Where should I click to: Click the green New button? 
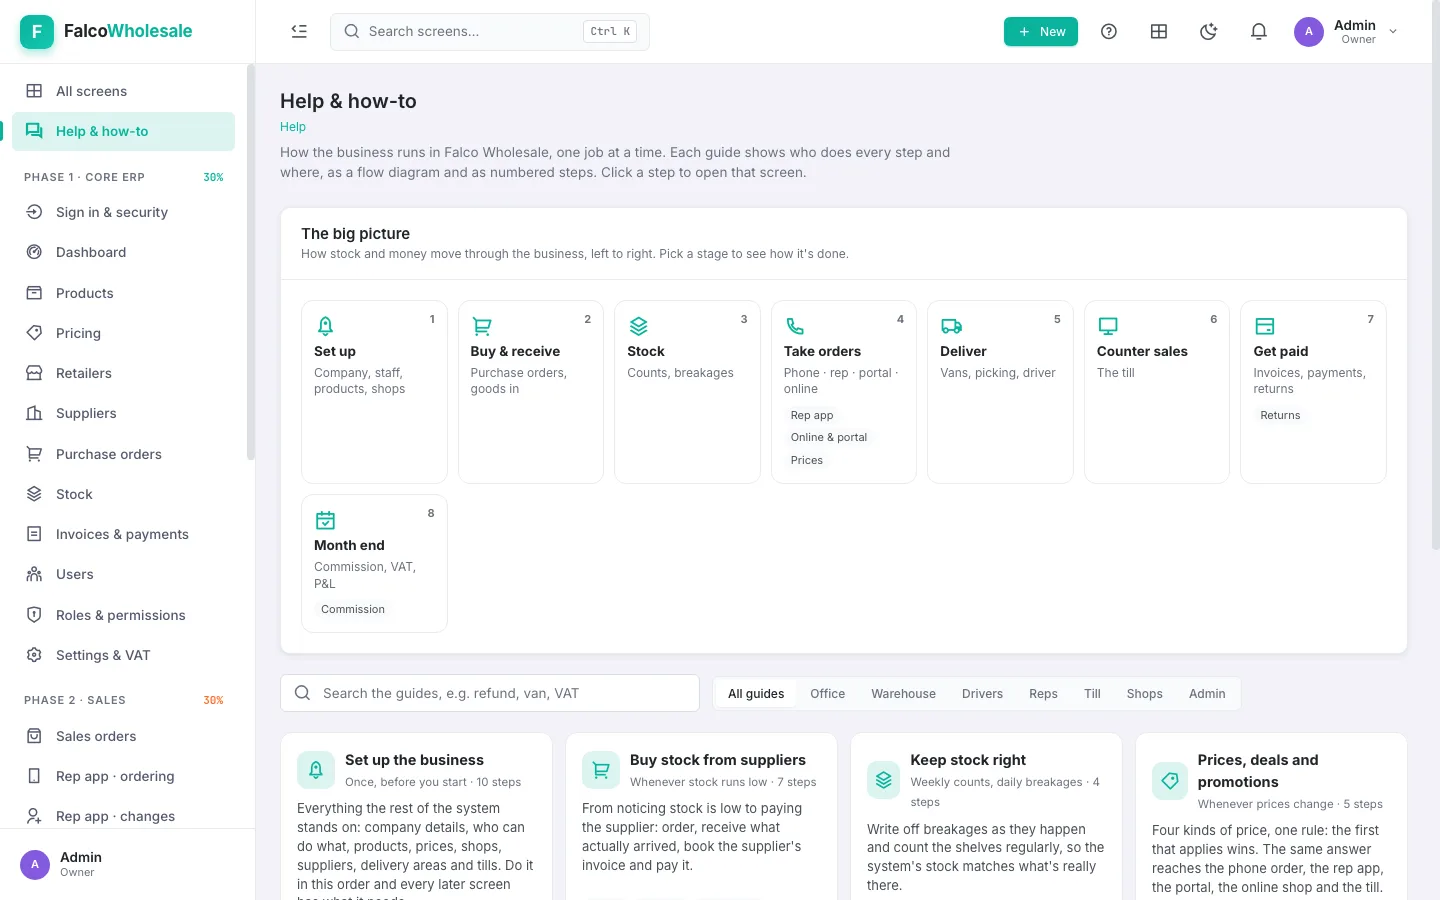[1041, 31]
